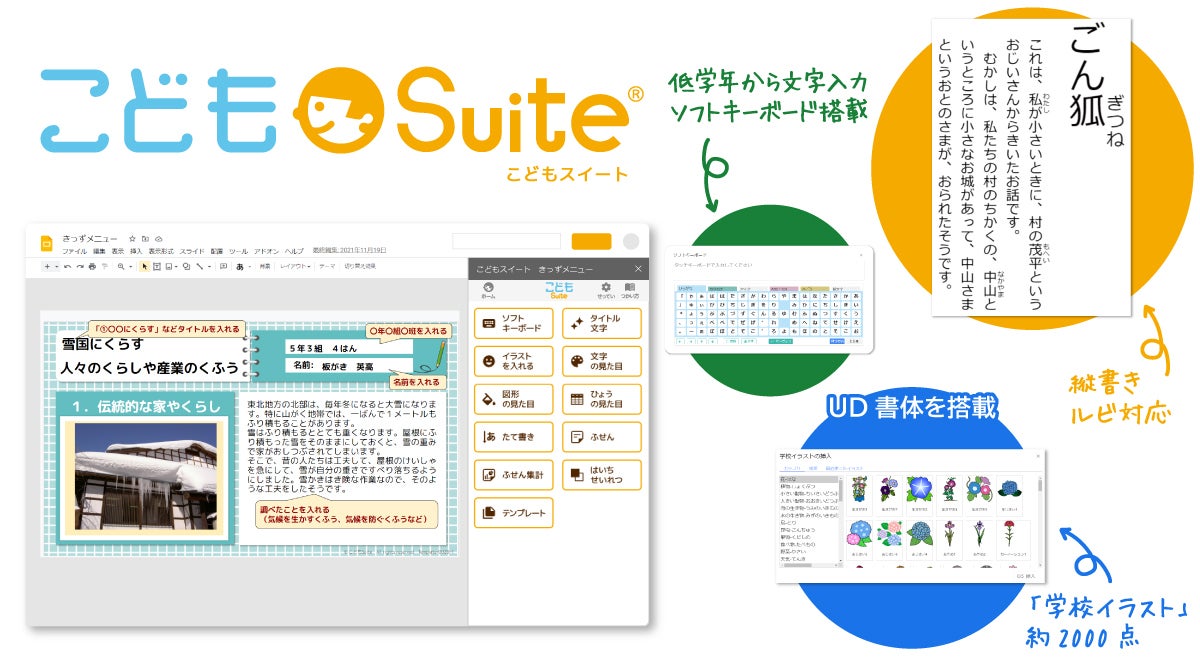The image size is (1200, 660).
Task: Star the きっずメニュー document
Action: coord(132,239)
